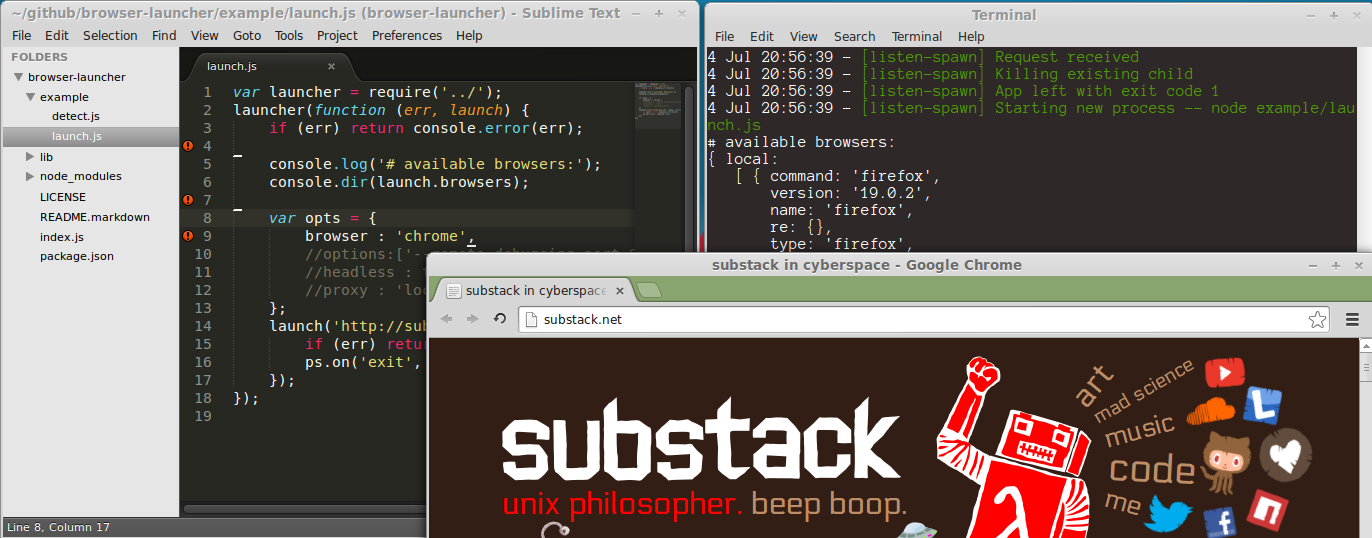Click the substack.net address bar
The width and height of the screenshot is (1372, 538).
(923, 320)
